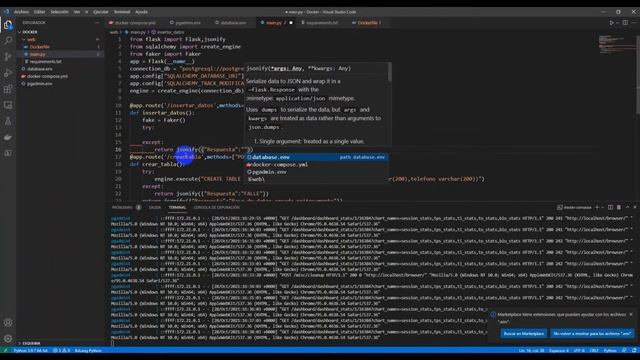Image resolution: width=640 pixels, height=360 pixels.
Task: Open the Testing flask view
Action: click(8, 121)
